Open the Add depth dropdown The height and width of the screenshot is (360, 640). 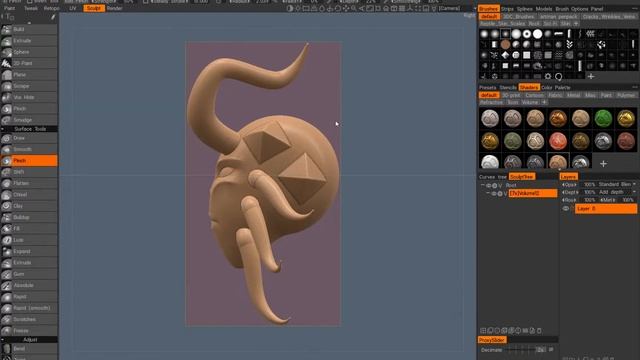(617, 192)
